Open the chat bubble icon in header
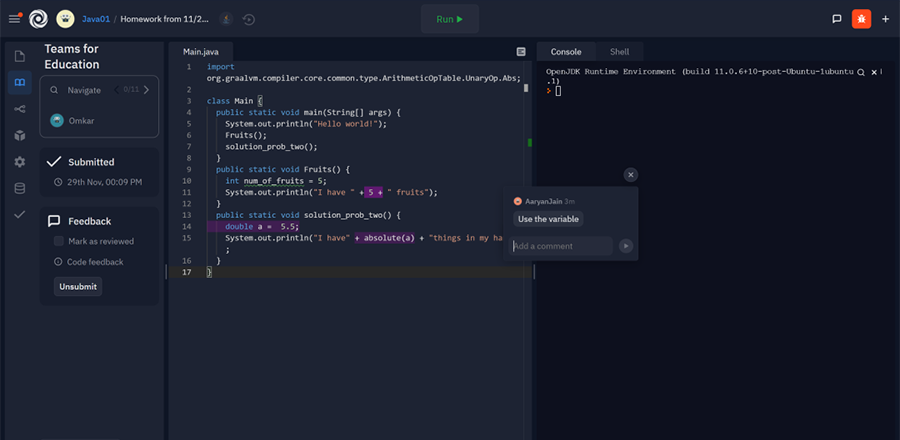Image resolution: width=900 pixels, height=440 pixels. point(836,19)
